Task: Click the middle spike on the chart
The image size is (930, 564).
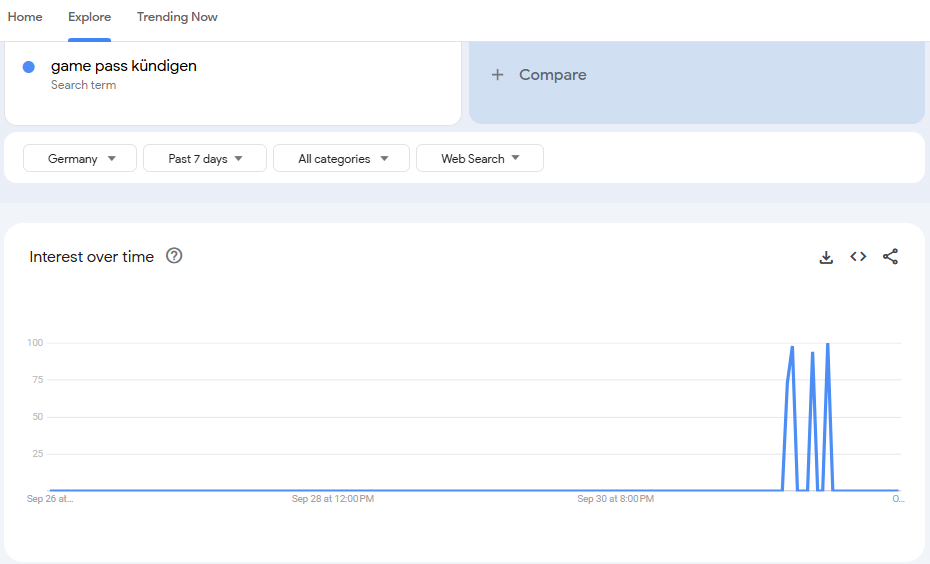Action: [x=812, y=354]
